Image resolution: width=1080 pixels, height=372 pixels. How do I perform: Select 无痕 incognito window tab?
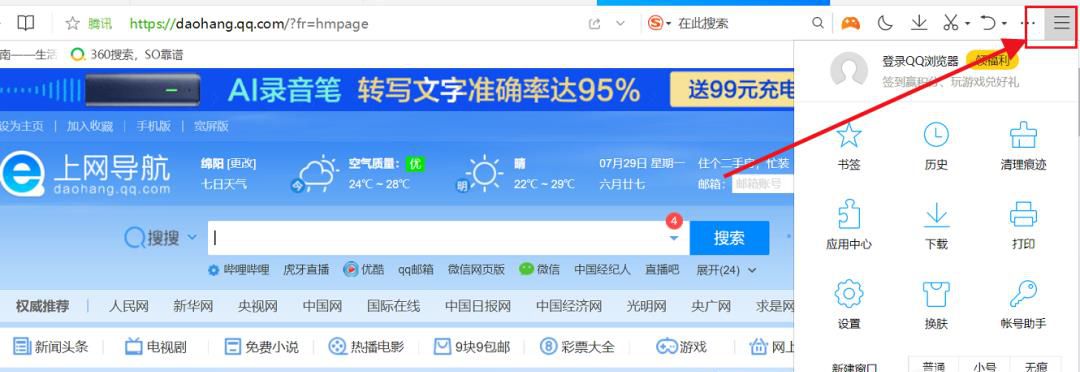1035,367
